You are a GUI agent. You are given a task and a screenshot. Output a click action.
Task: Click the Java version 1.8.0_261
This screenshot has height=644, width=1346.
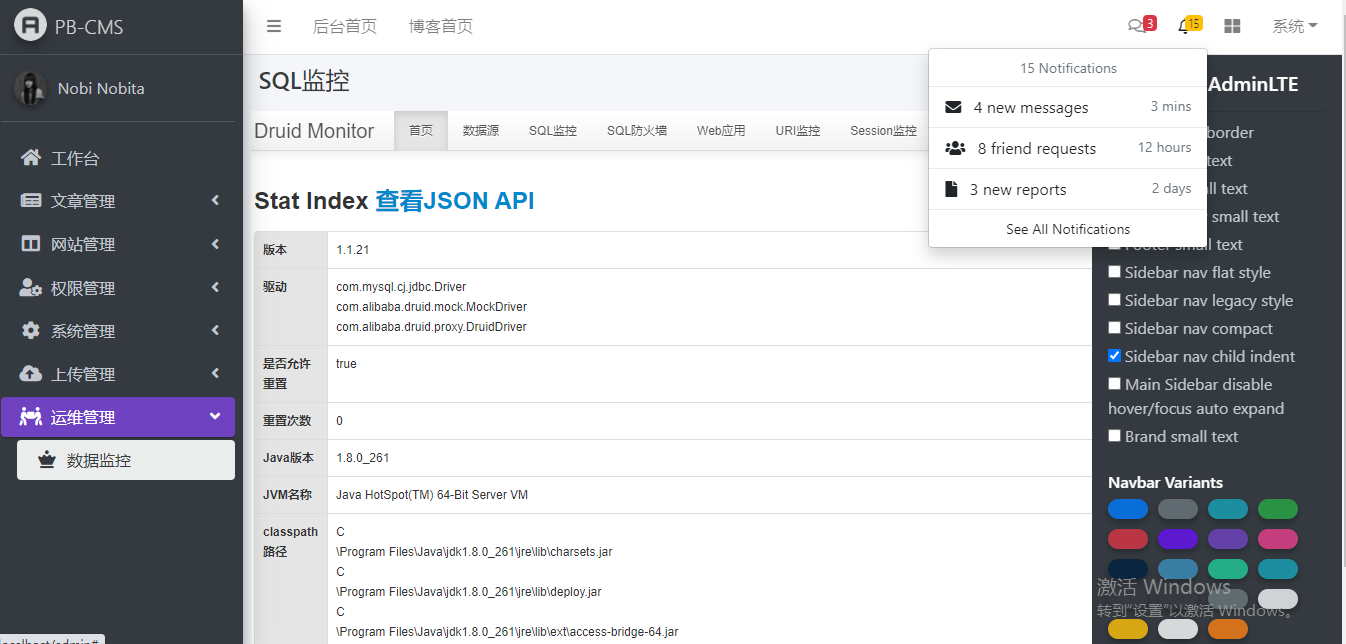click(363, 458)
